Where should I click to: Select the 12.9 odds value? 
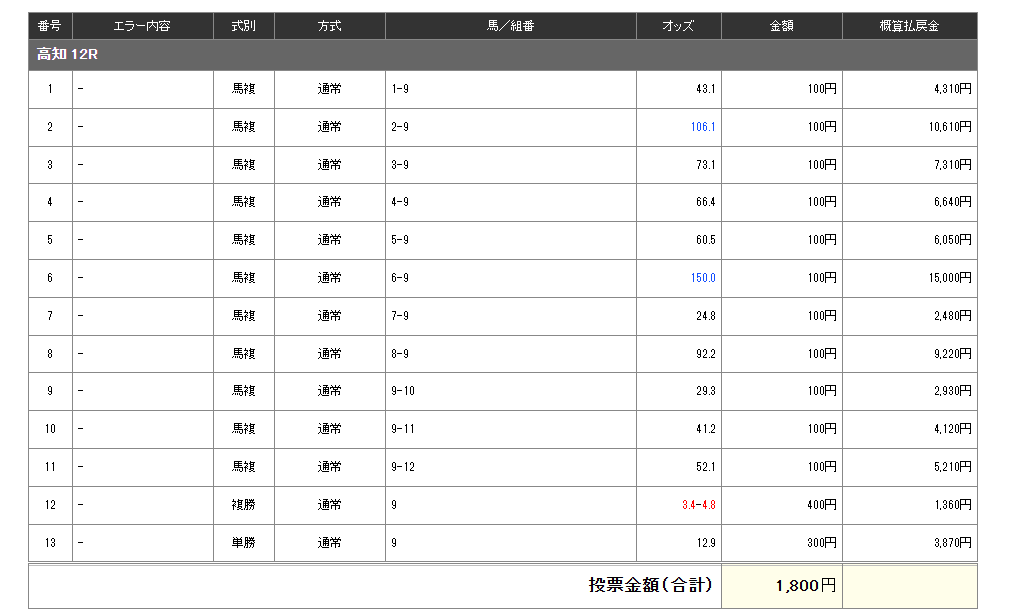click(x=705, y=543)
